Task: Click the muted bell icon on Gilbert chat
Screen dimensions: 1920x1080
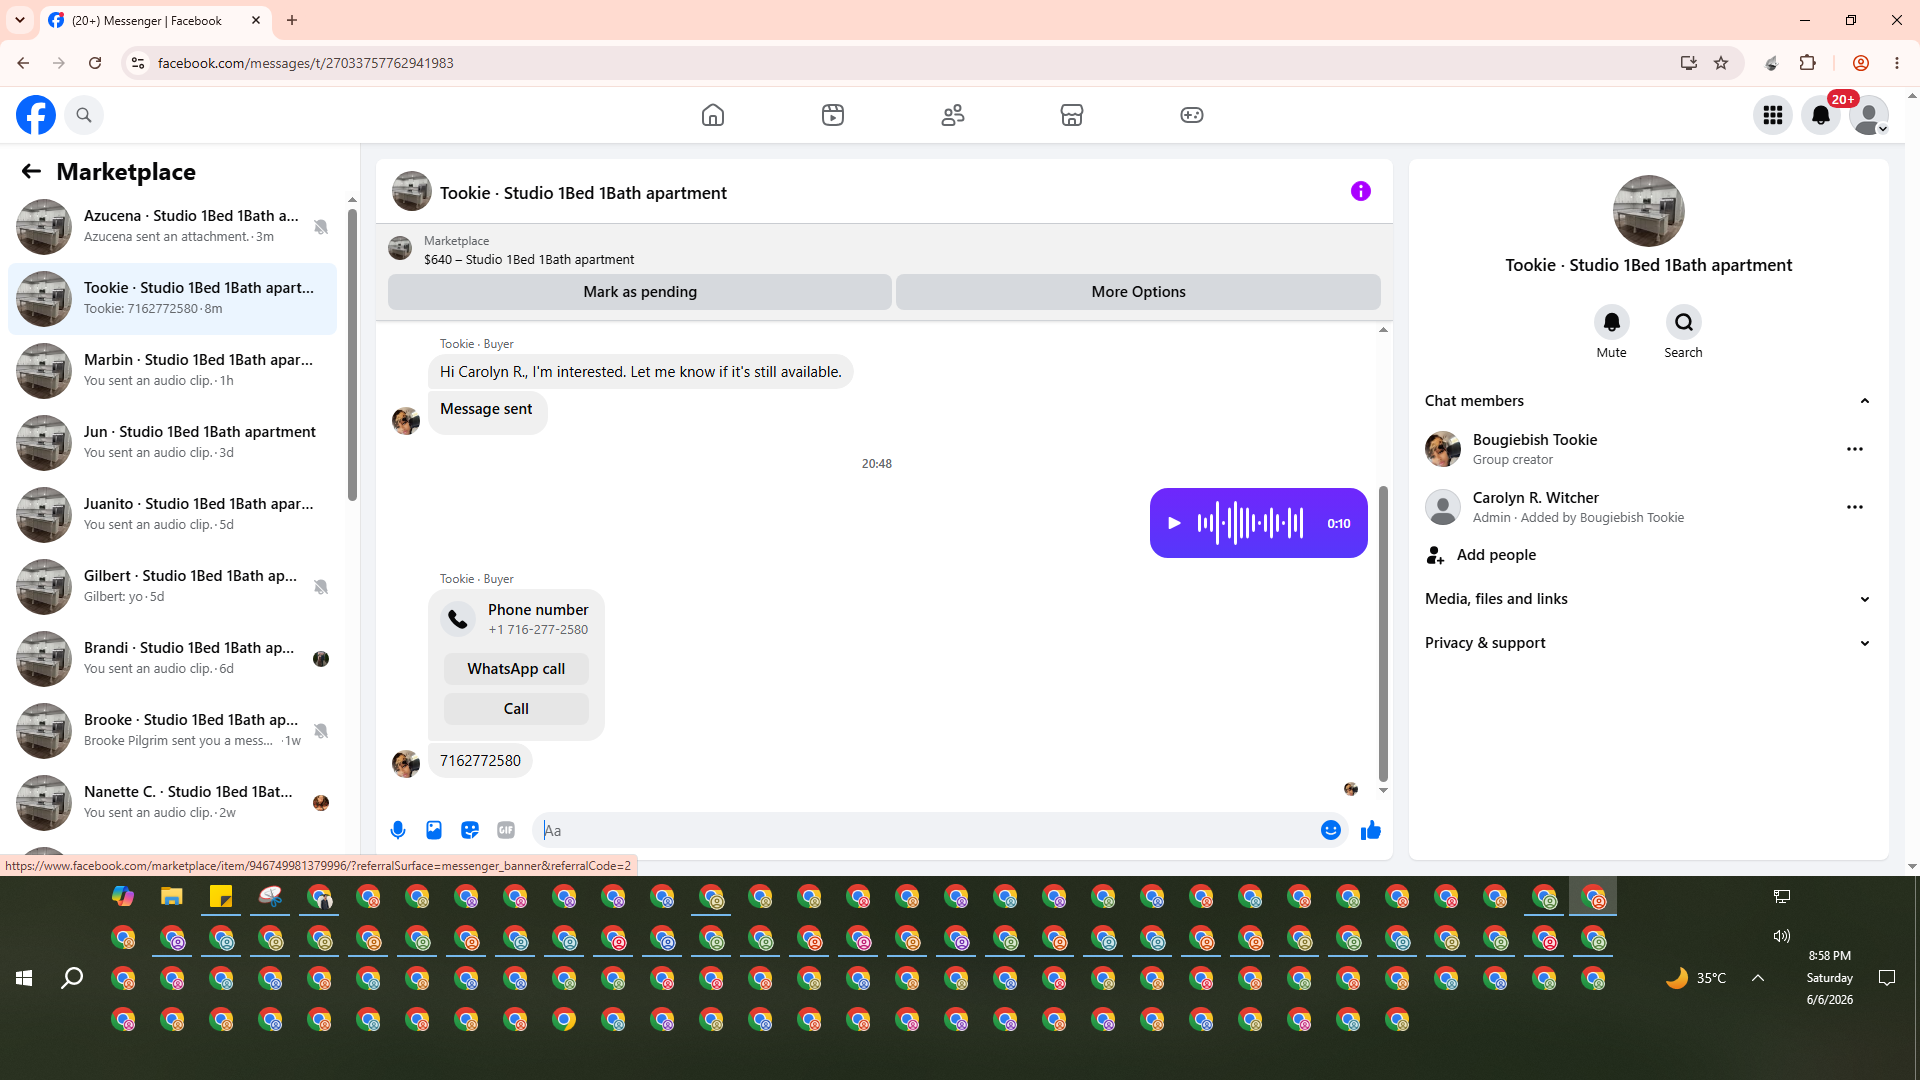Action: coord(321,587)
